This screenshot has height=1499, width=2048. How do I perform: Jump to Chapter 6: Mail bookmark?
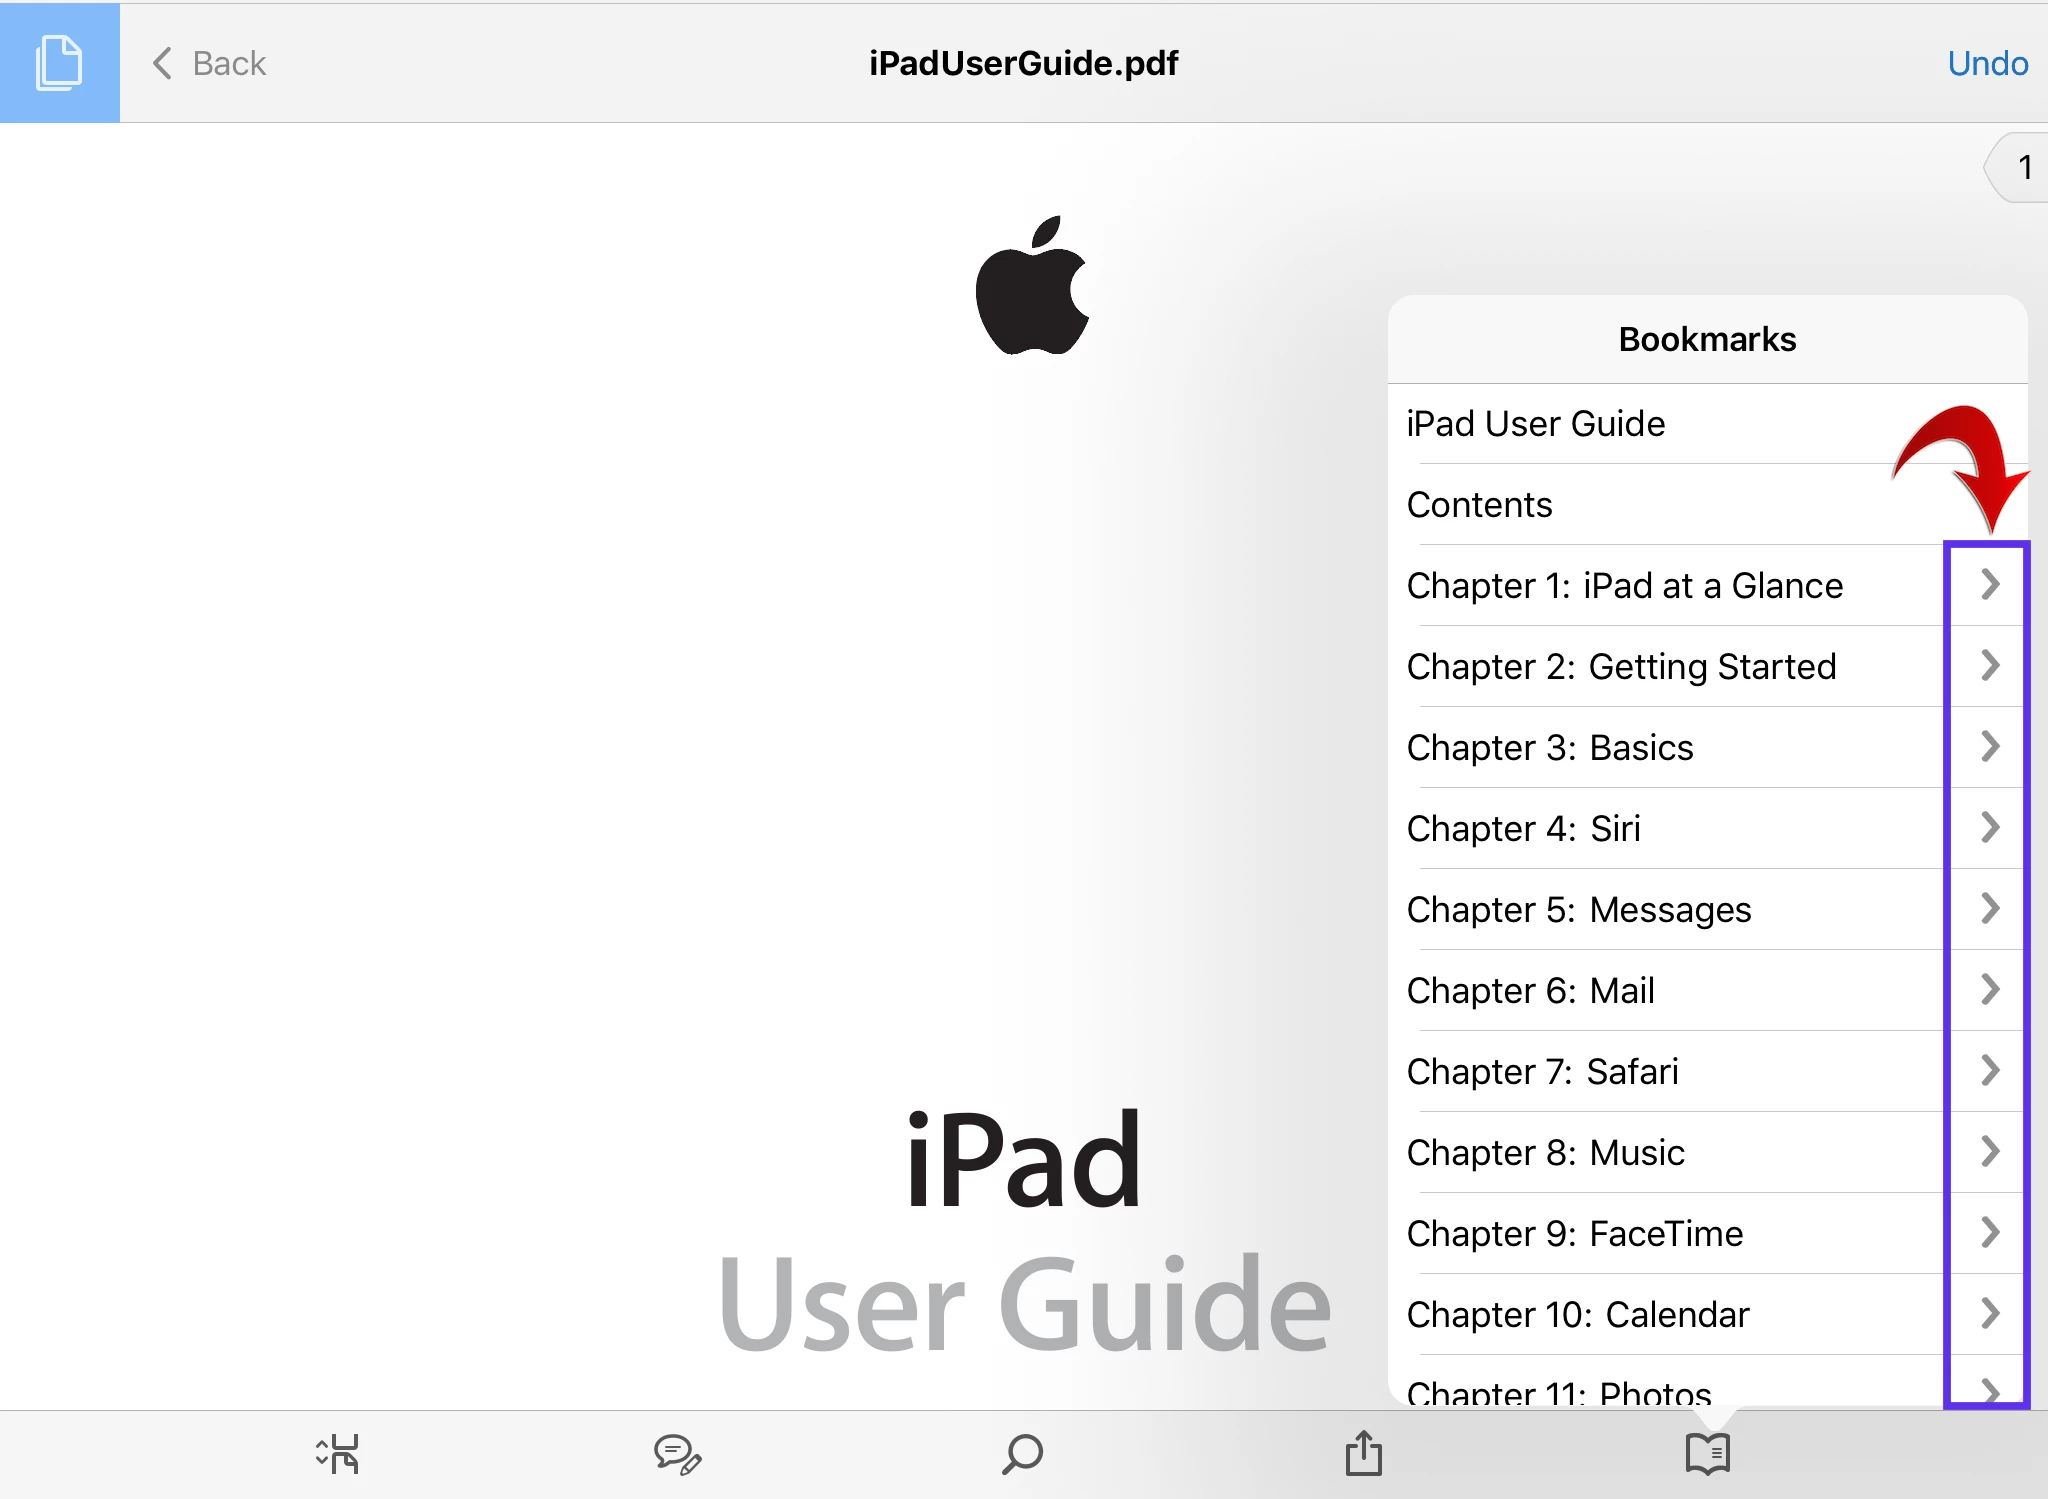pos(1530,991)
